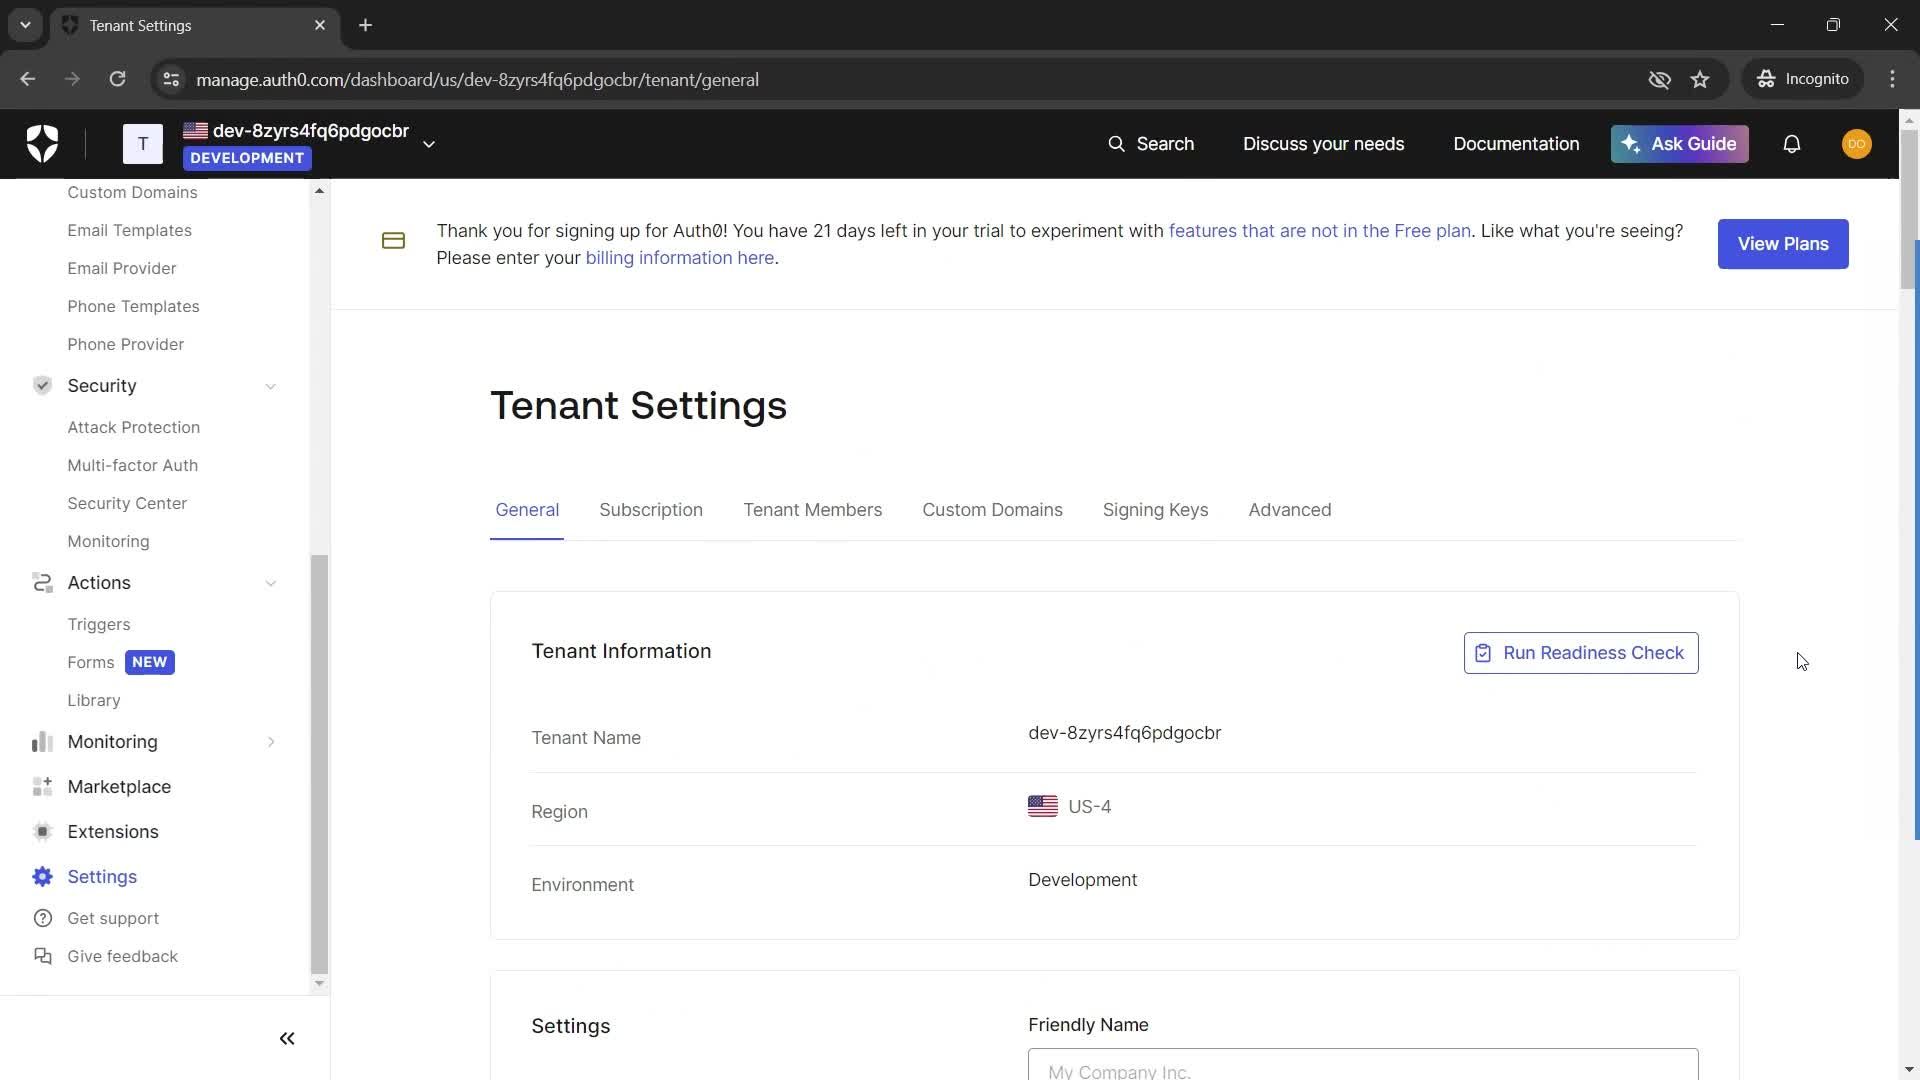The width and height of the screenshot is (1920, 1080).
Task: Open Attack Protection in sidebar
Action: point(133,427)
